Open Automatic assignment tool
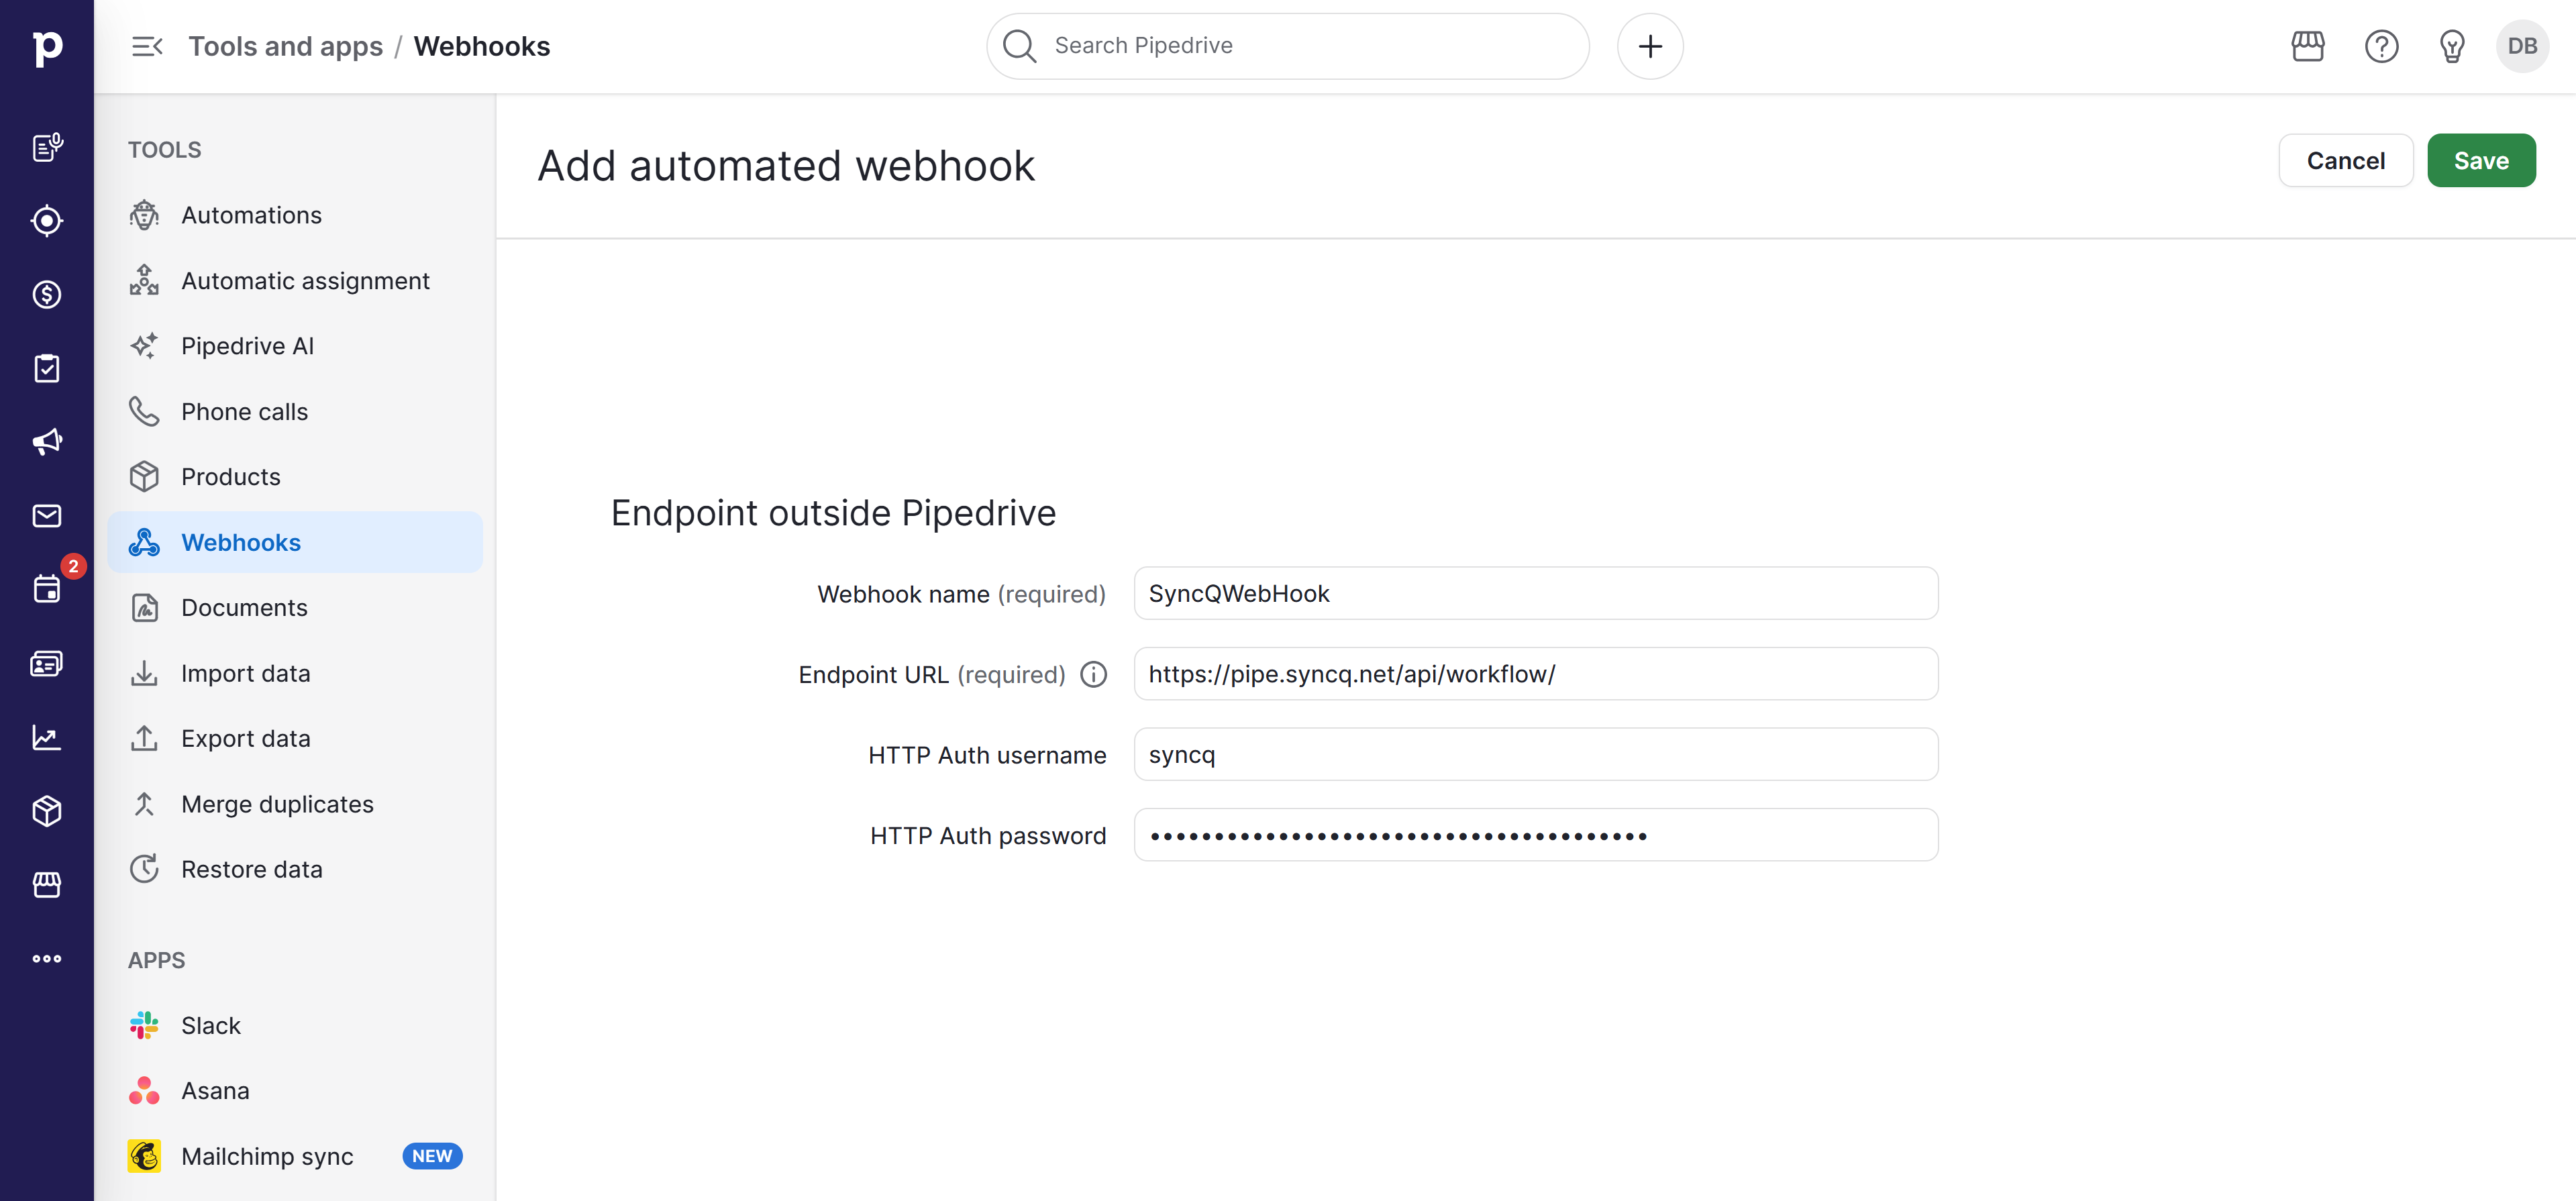This screenshot has width=2576, height=1201. [x=294, y=281]
